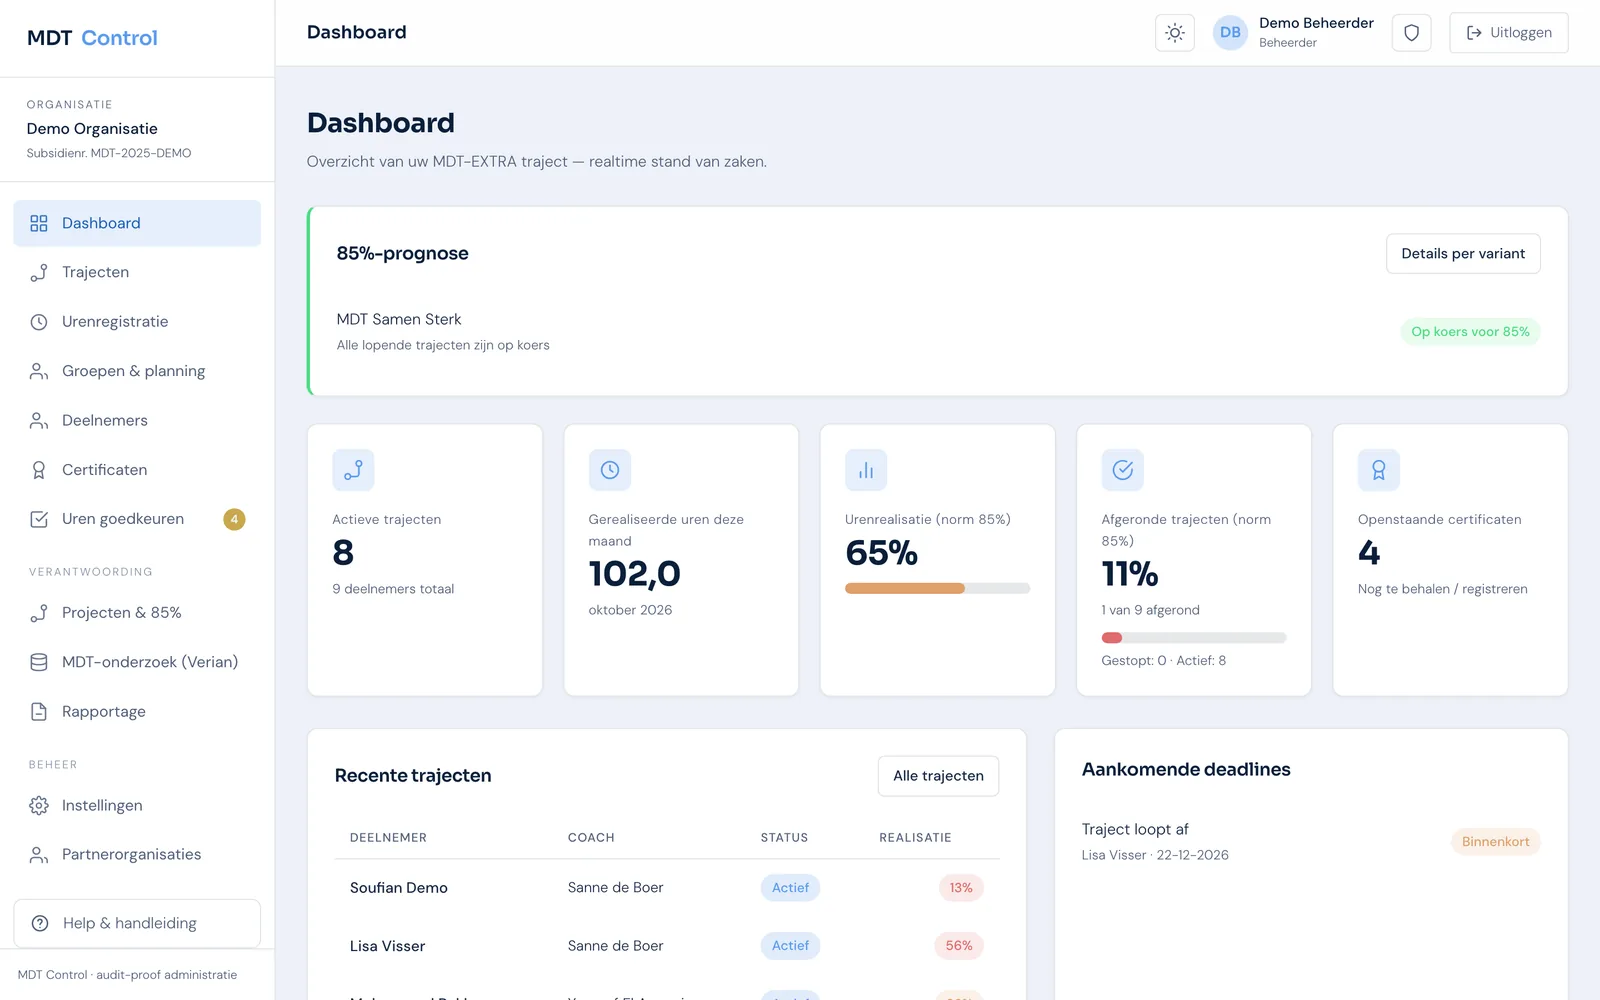Image resolution: width=1600 pixels, height=1000 pixels.
Task: Click the COACH column header
Action: pyautogui.click(x=591, y=838)
